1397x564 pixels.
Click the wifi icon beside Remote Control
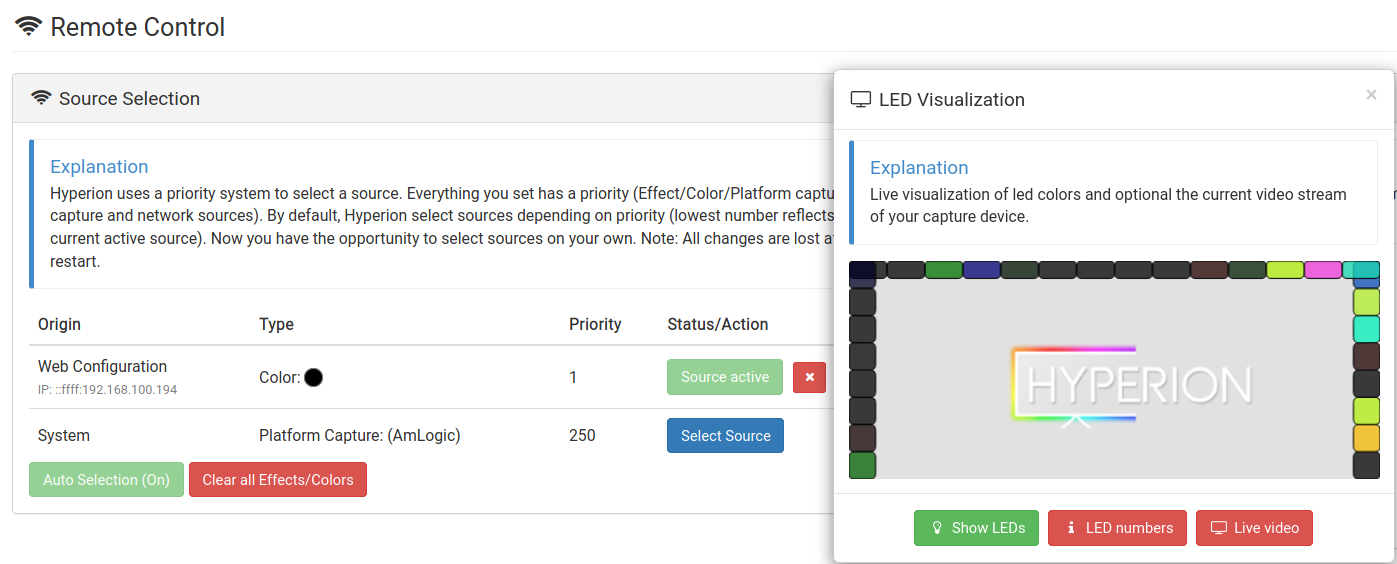pyautogui.click(x=29, y=27)
